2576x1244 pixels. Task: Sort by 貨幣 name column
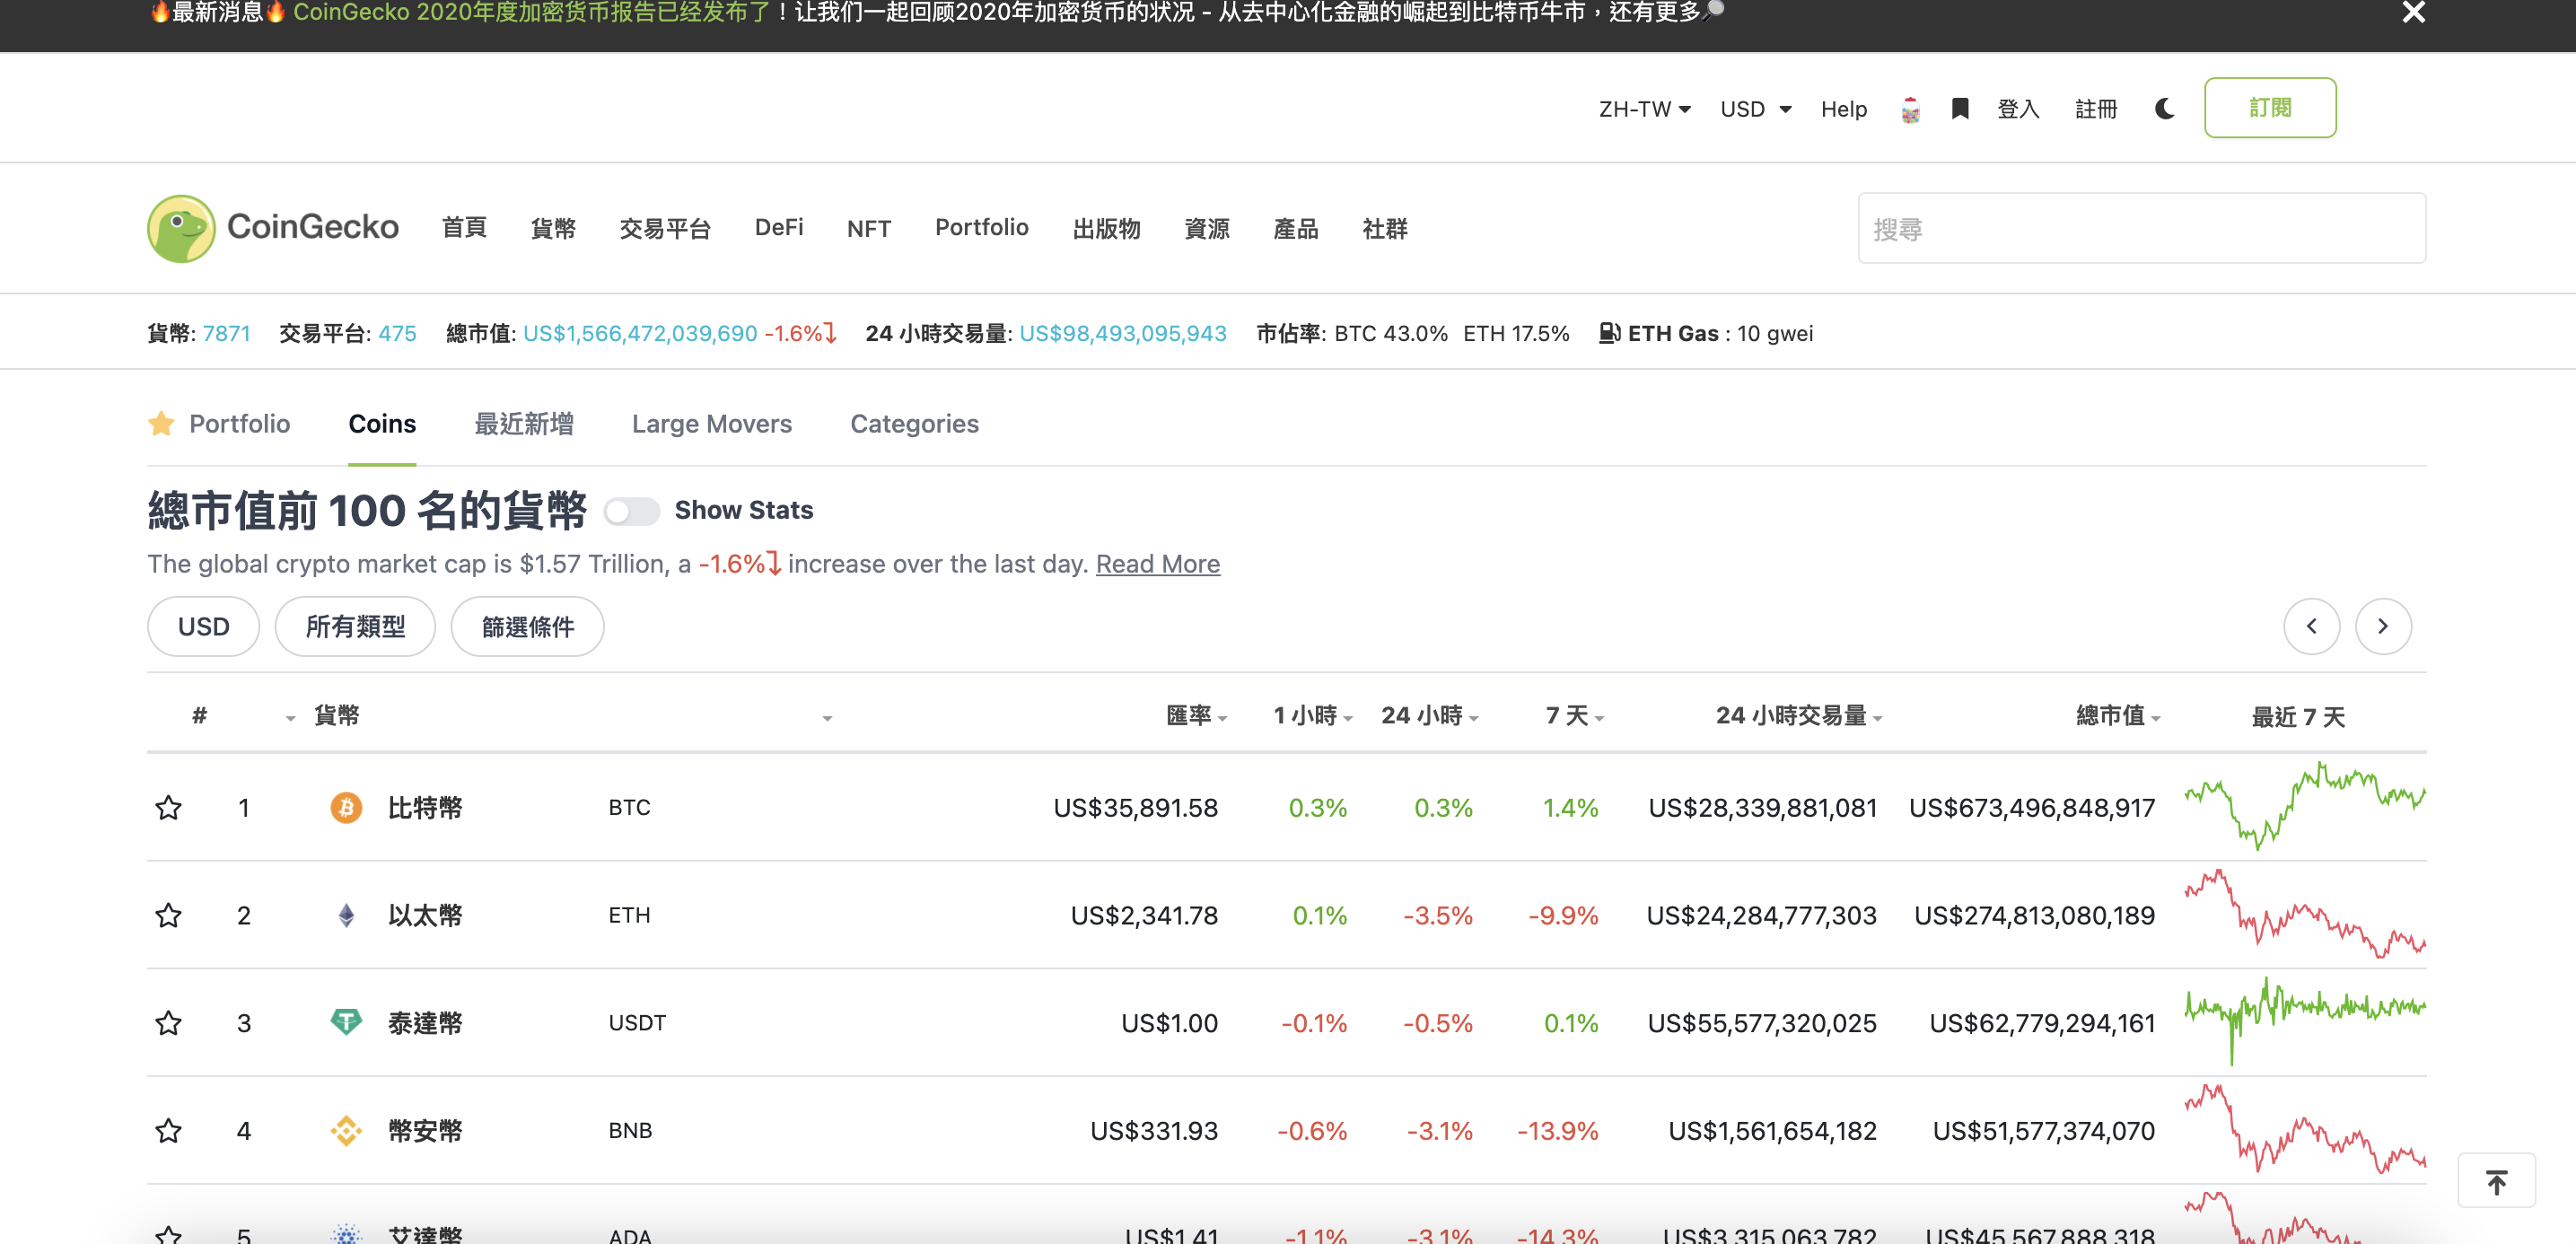pyautogui.click(x=336, y=715)
